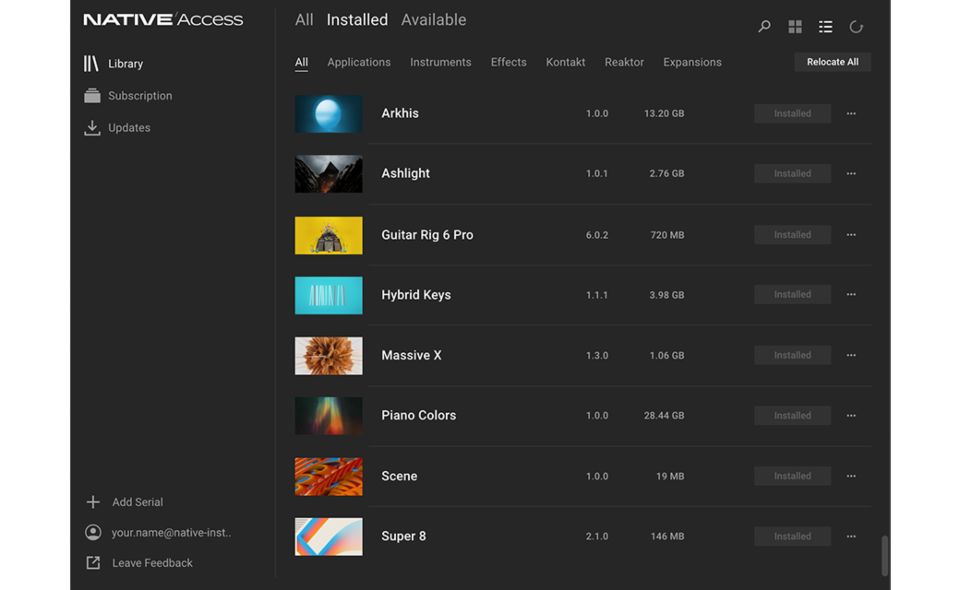960x590 pixels.
Task: Click the Add Serial plus icon
Action: (x=93, y=502)
